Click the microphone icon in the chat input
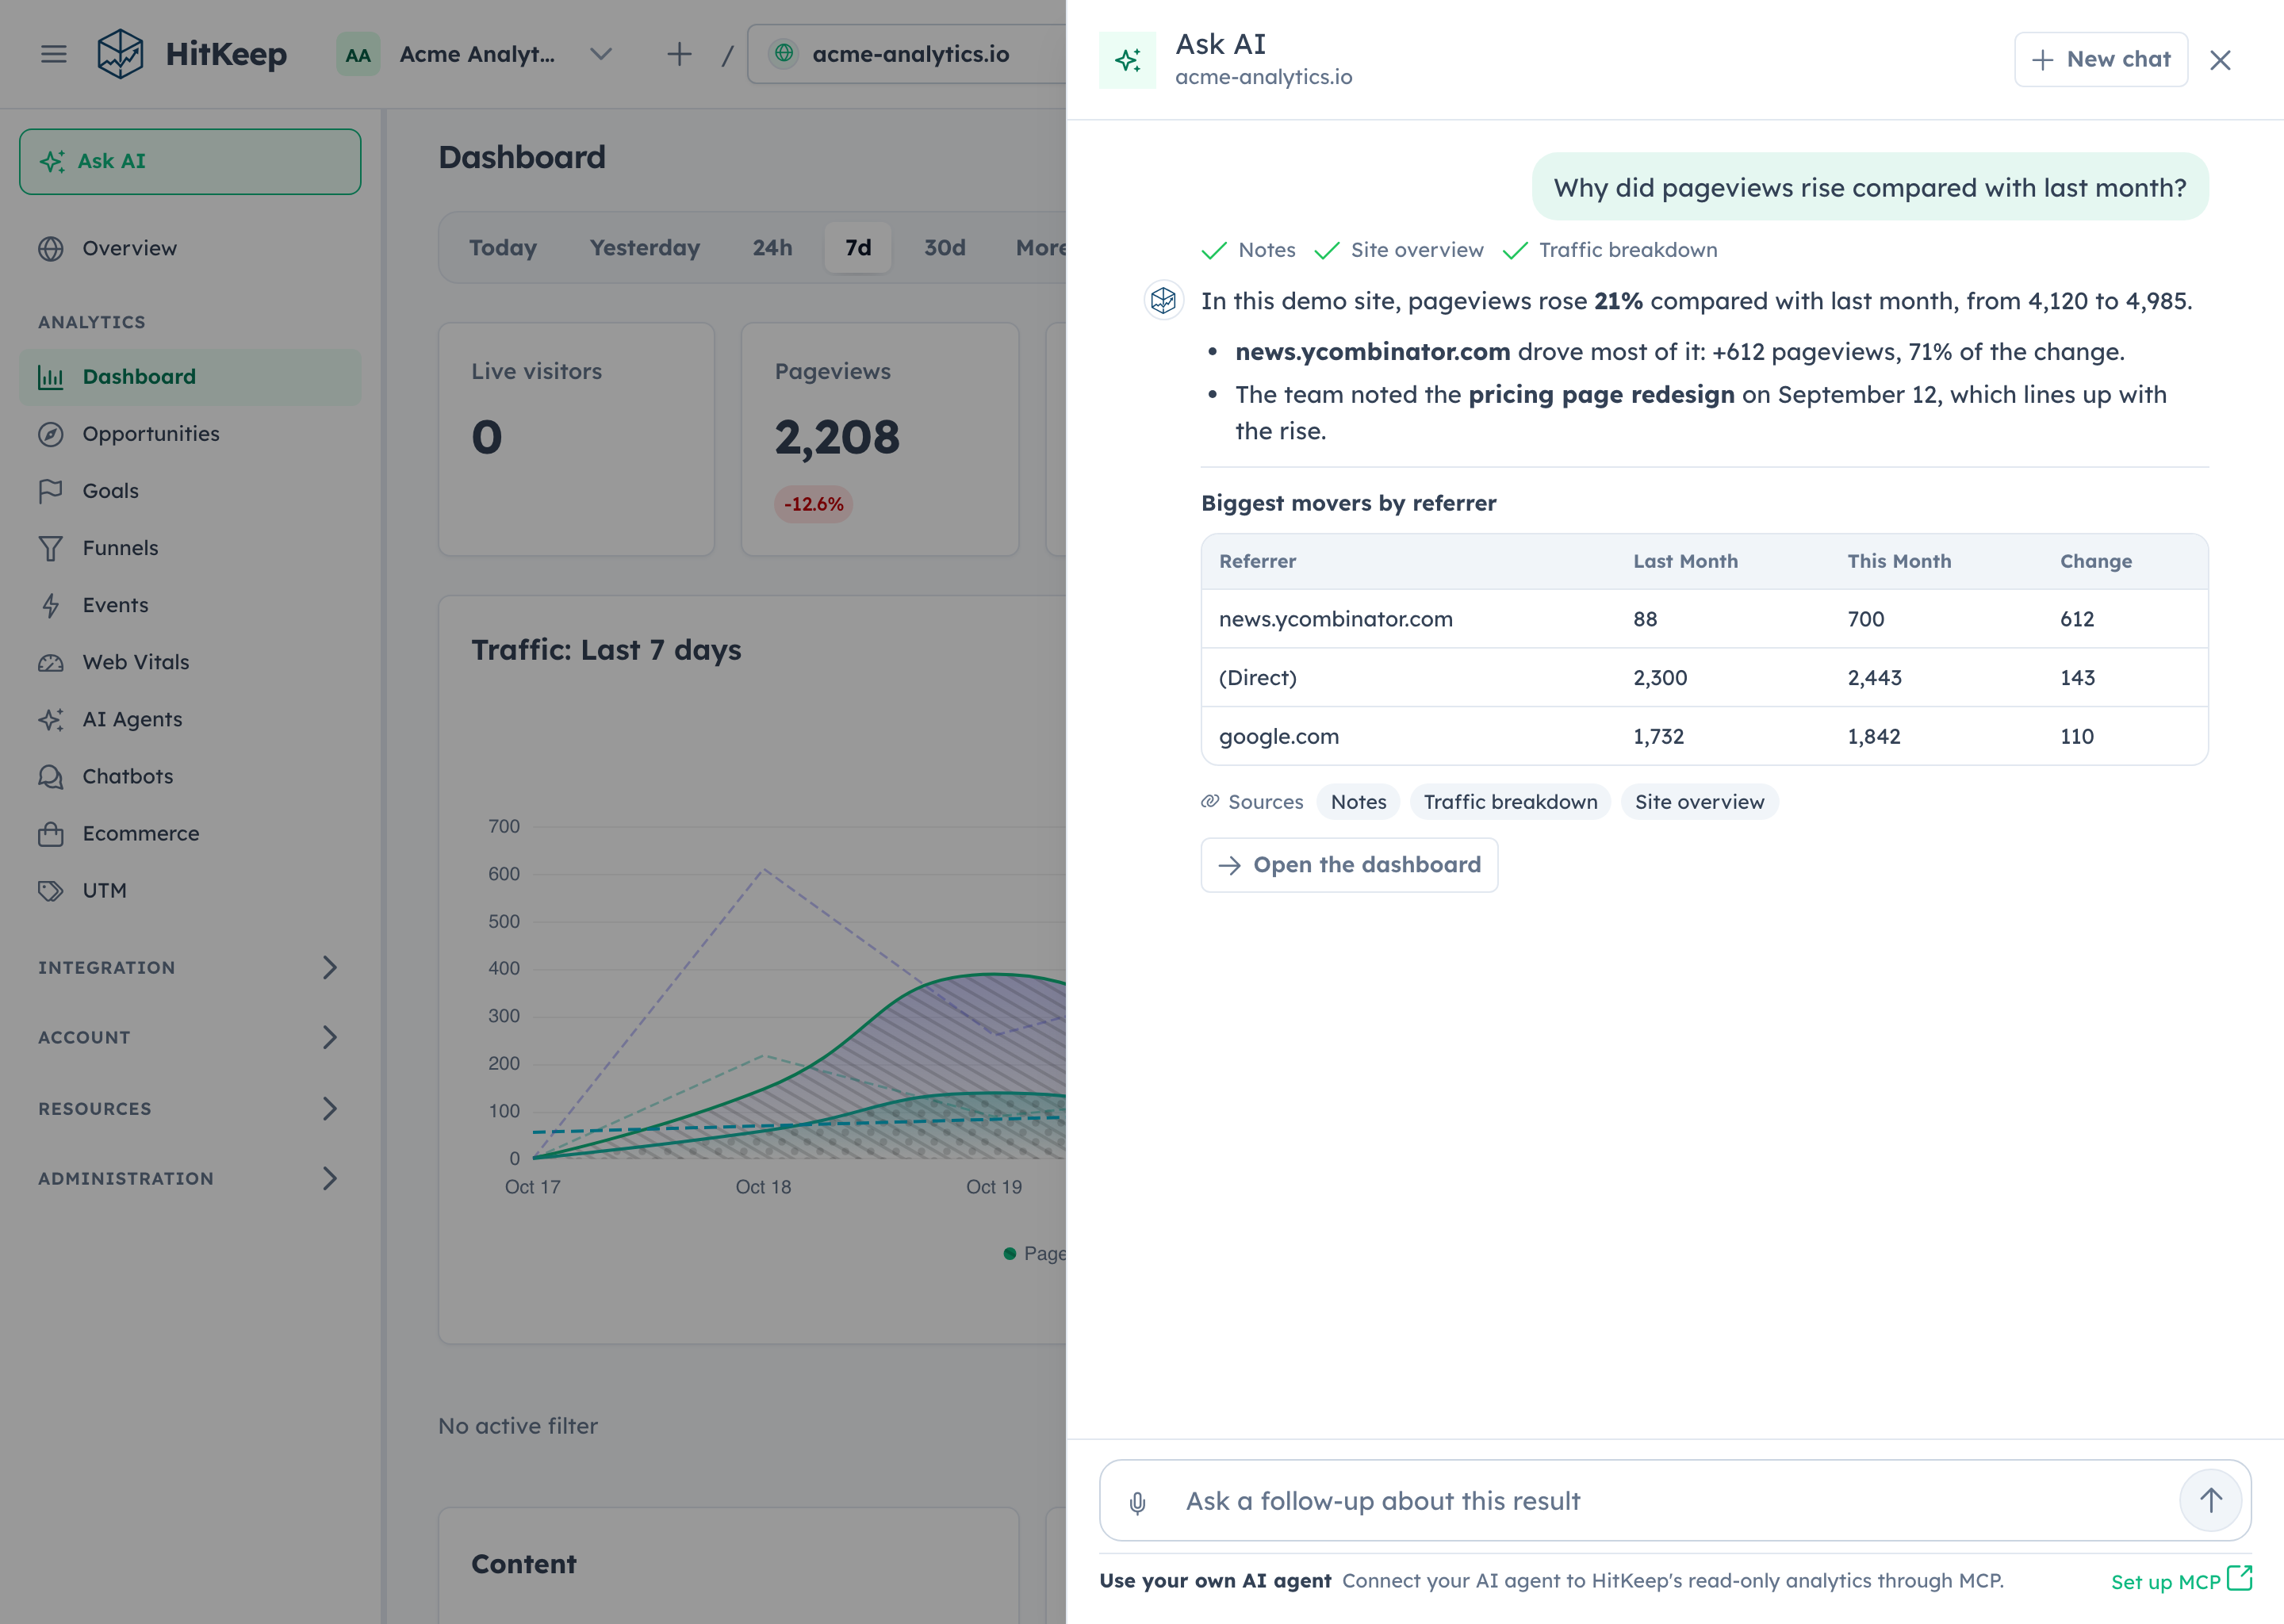 [1137, 1502]
